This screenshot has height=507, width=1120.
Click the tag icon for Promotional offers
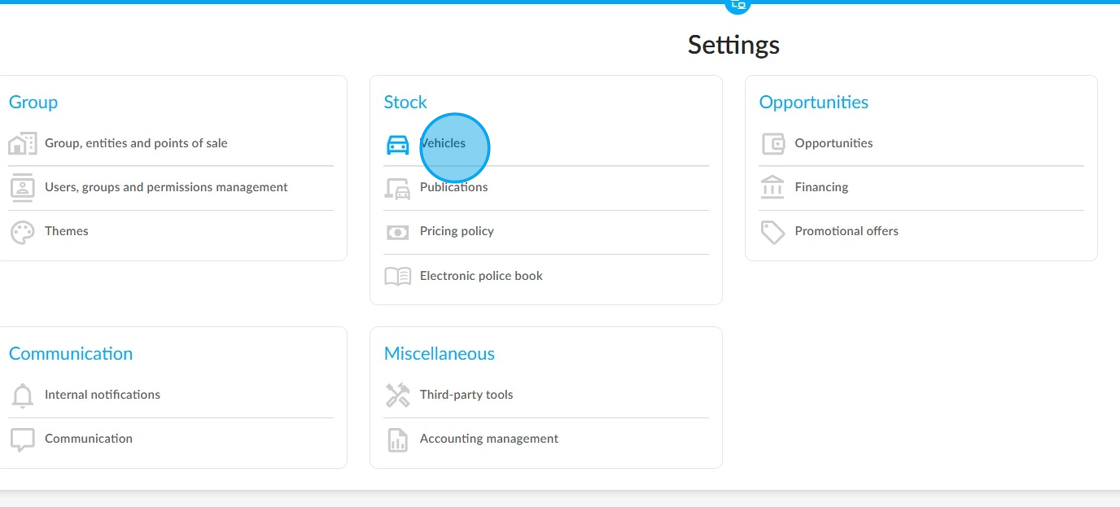click(773, 232)
